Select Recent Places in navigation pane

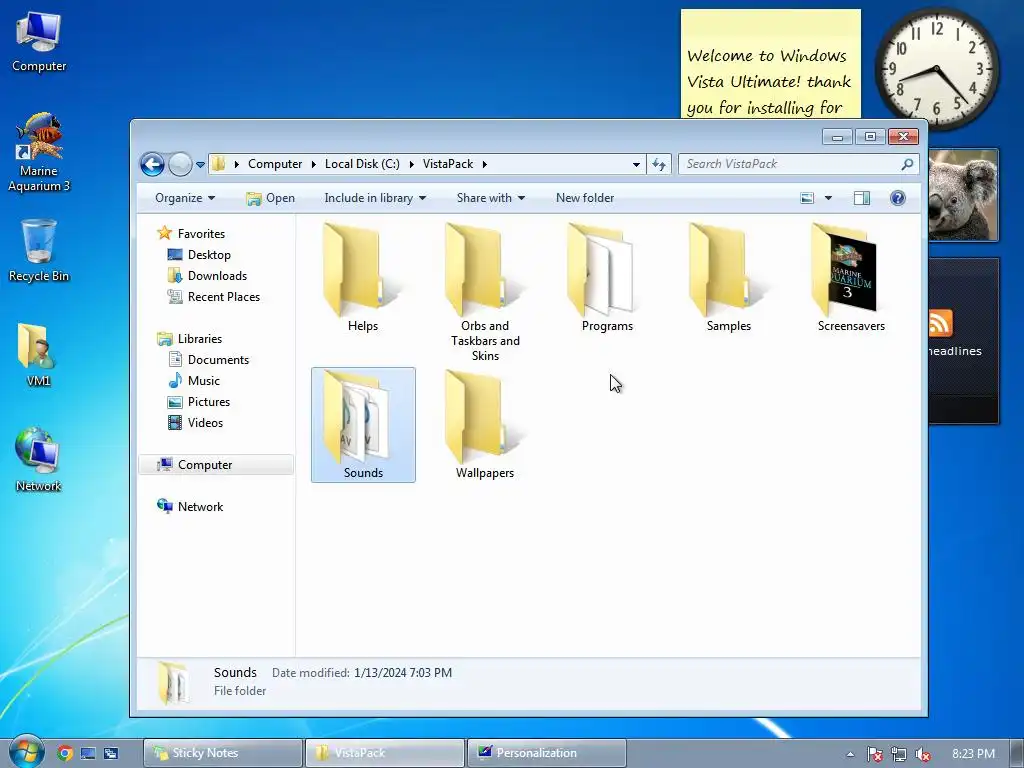click(x=214, y=296)
